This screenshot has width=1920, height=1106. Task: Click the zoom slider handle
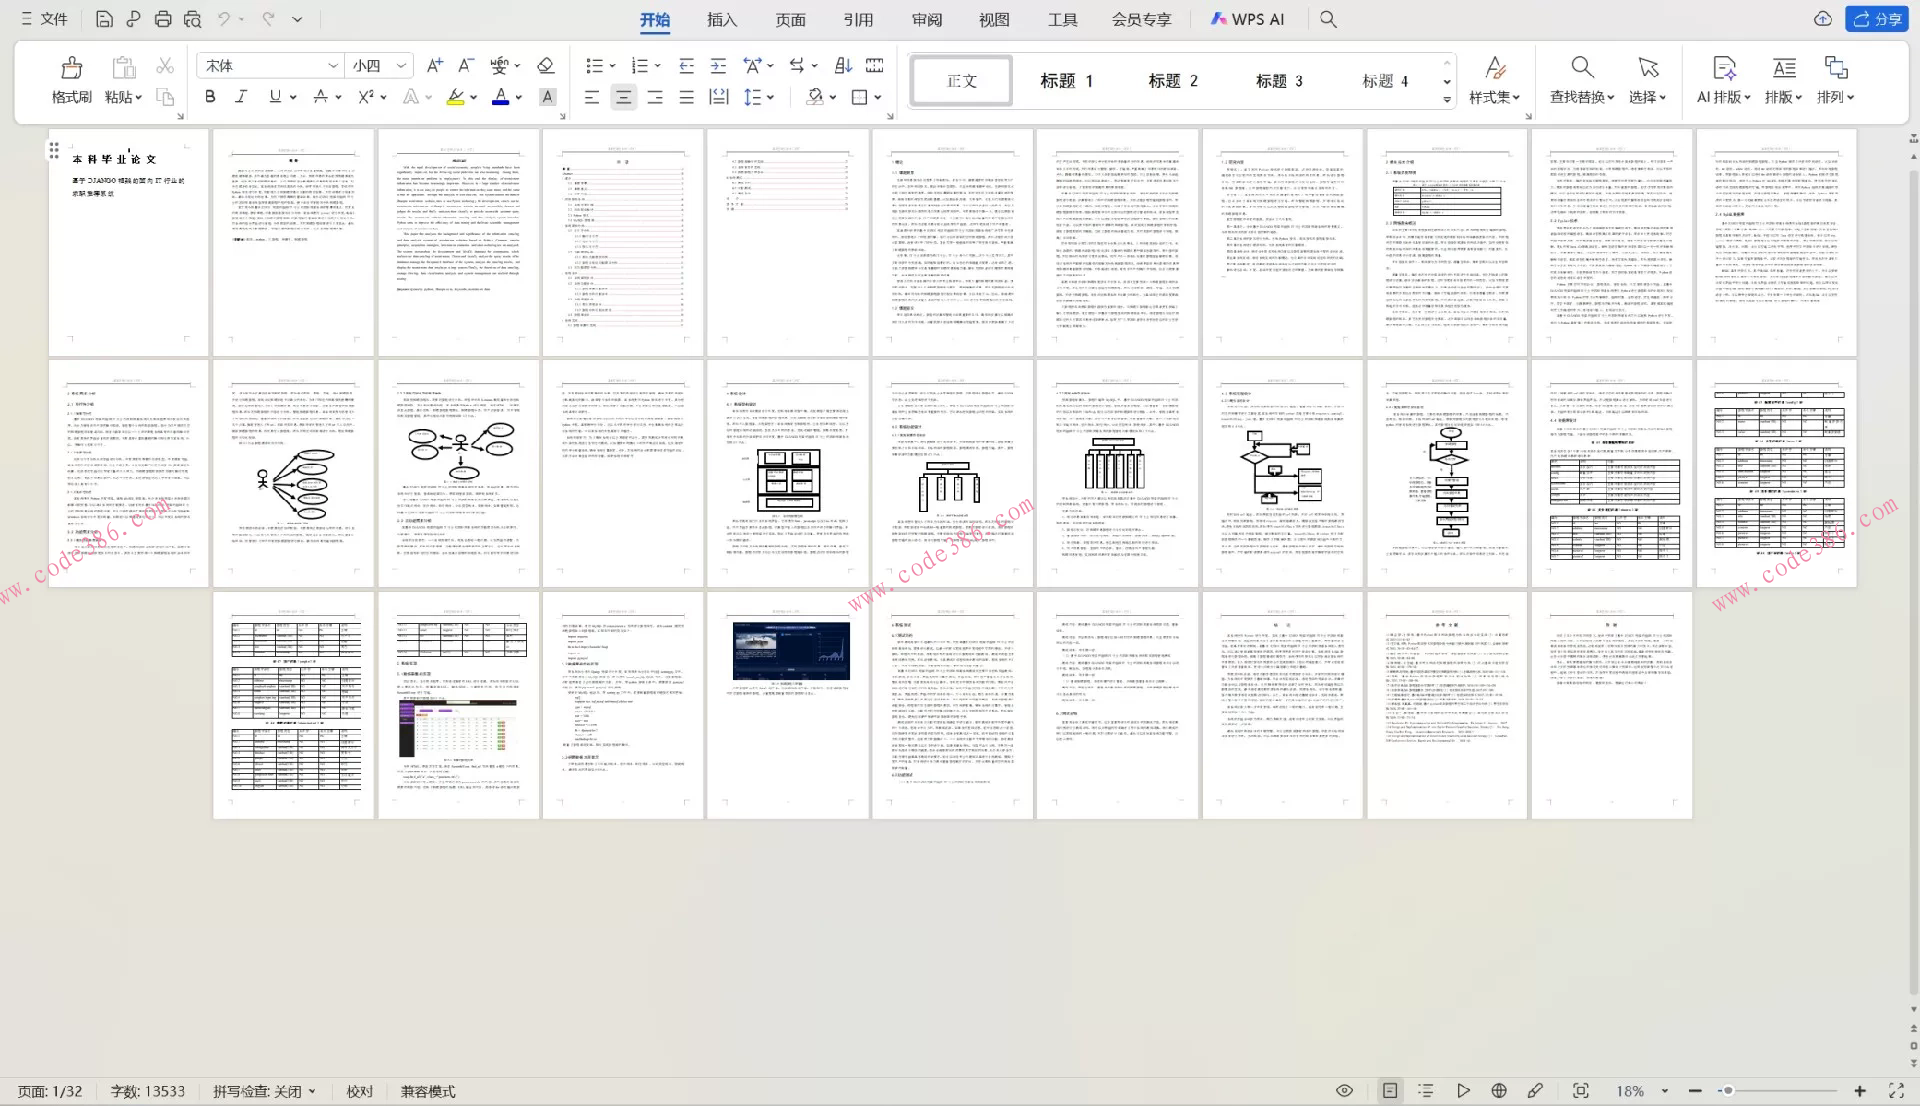coord(1727,1091)
